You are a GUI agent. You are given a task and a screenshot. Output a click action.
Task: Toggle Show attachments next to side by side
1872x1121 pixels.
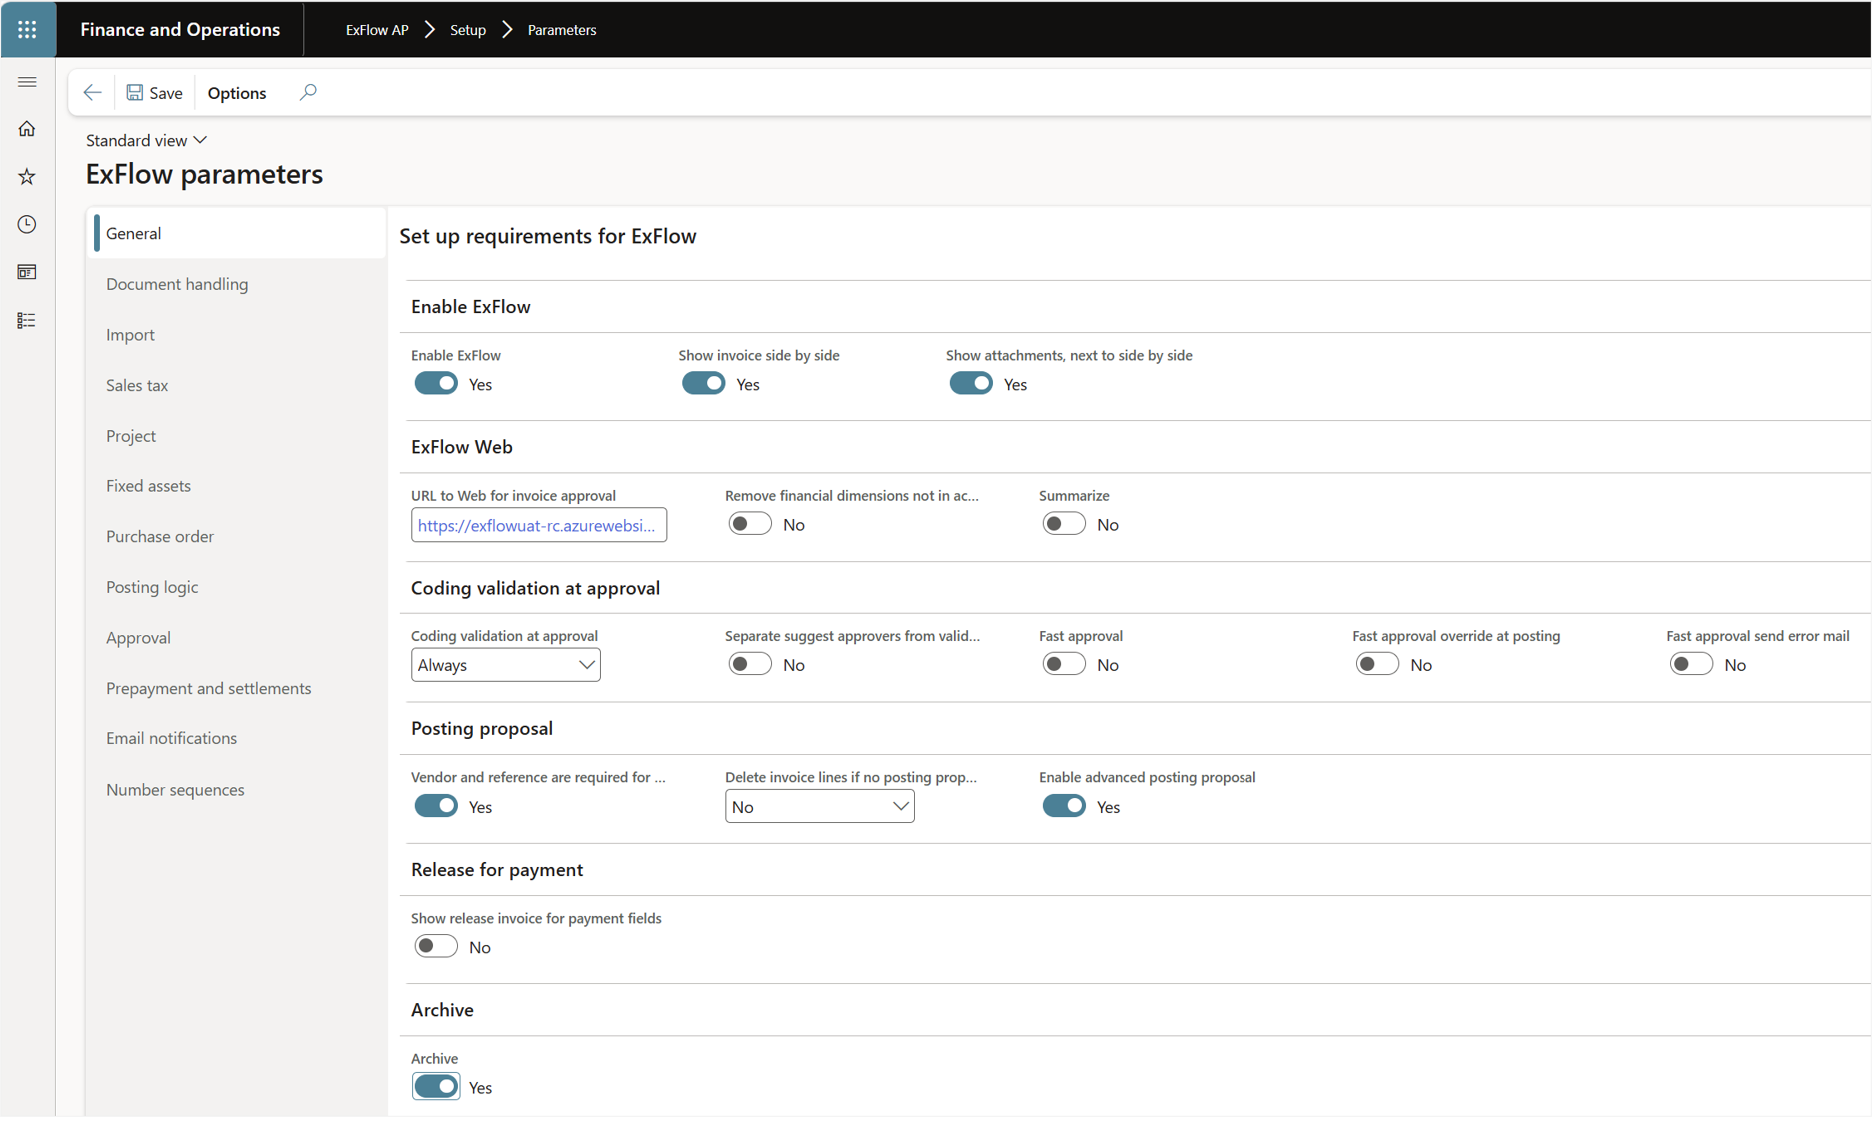[971, 384]
